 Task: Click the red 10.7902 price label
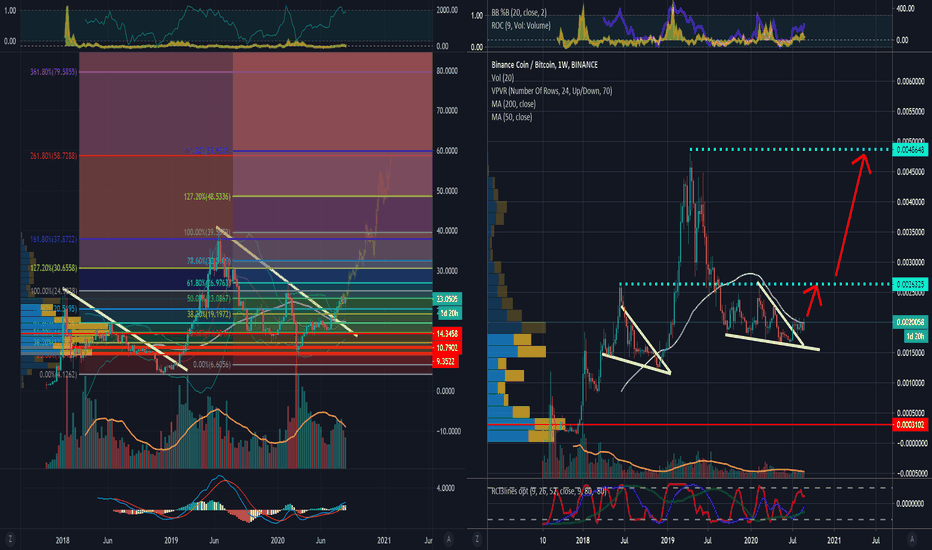pos(446,348)
